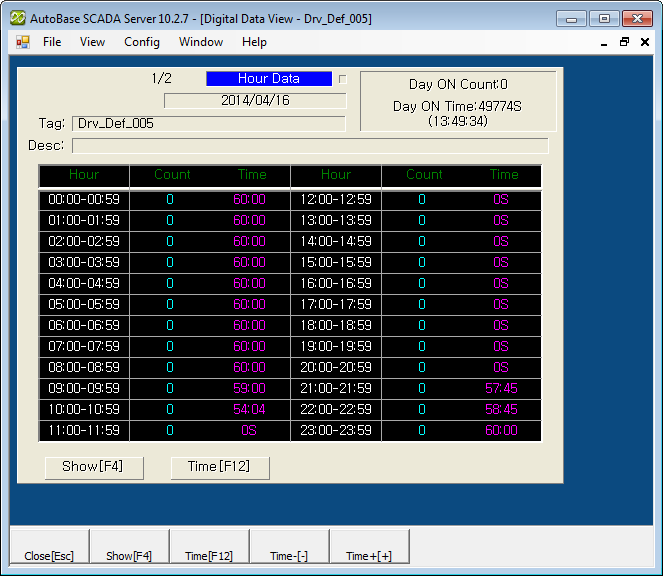Select the 04:00-04:59 hour row
Image resolution: width=663 pixels, height=576 pixels.
tap(164, 283)
